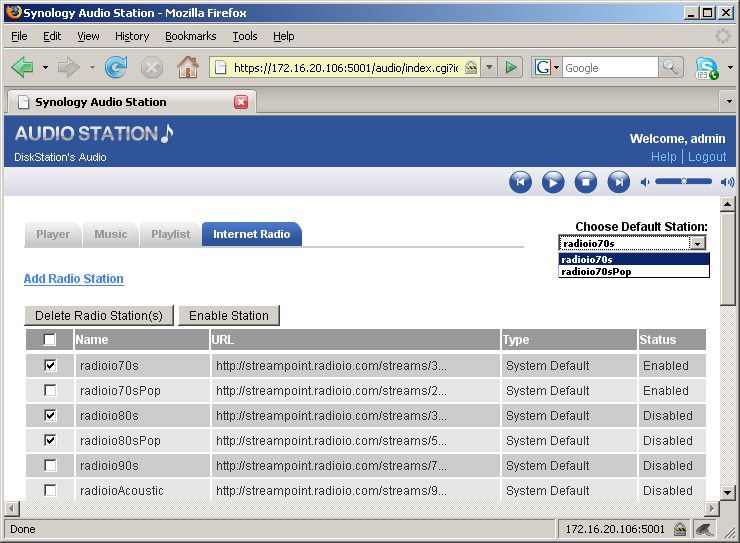Stop playback with the Stop button
The height and width of the screenshot is (543, 740).
[x=586, y=182]
